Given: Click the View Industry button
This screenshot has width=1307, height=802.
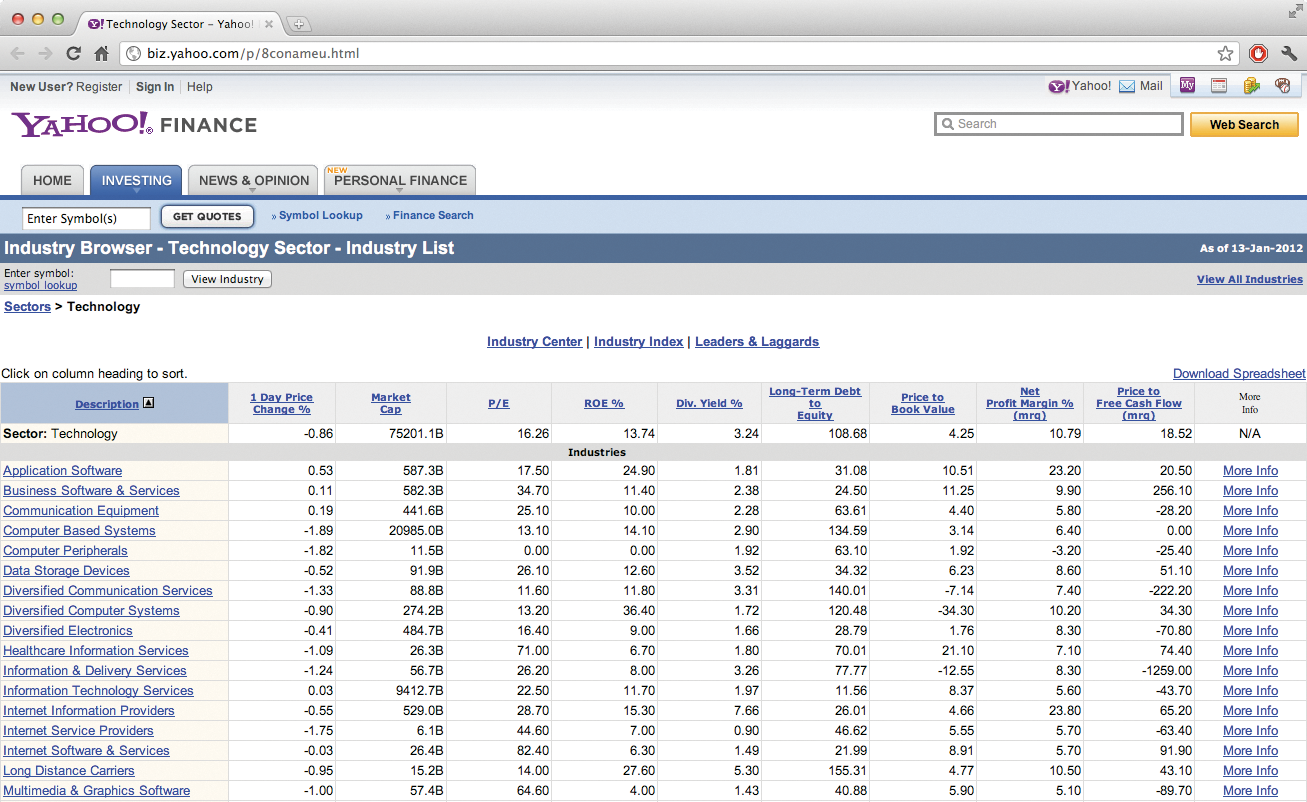Looking at the screenshot, I should (227, 279).
